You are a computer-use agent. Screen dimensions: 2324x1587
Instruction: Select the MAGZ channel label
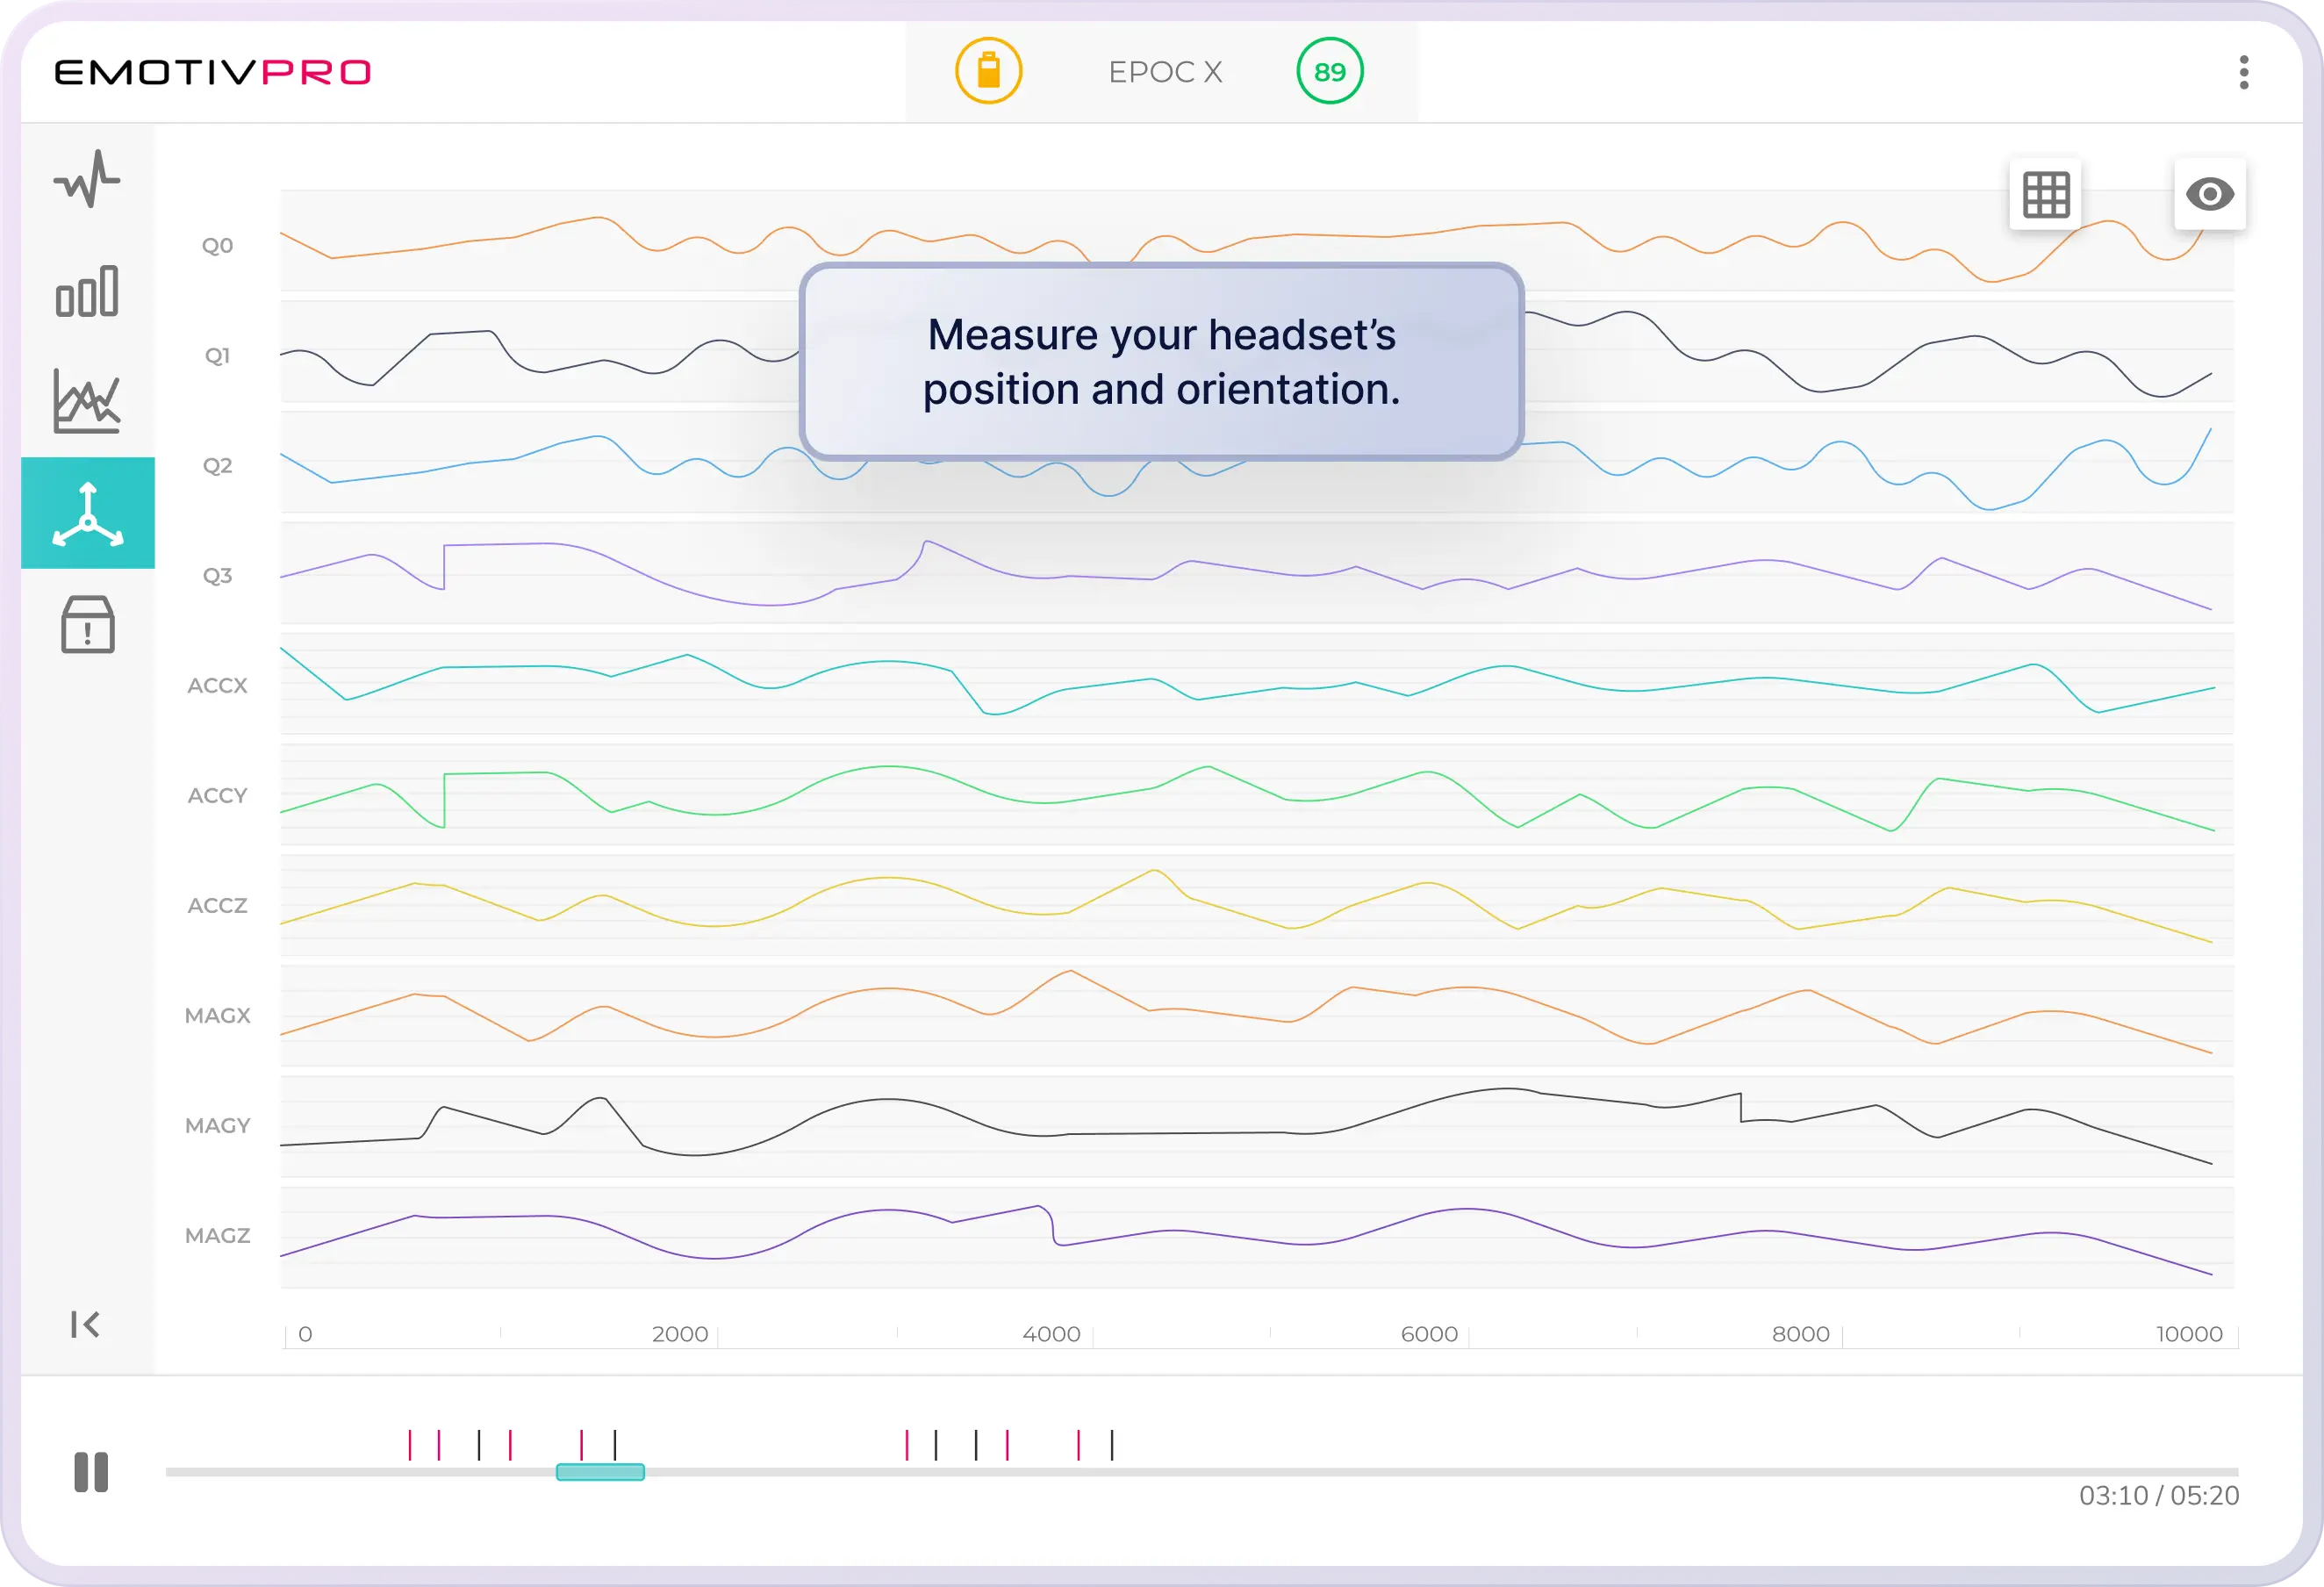tap(217, 1236)
